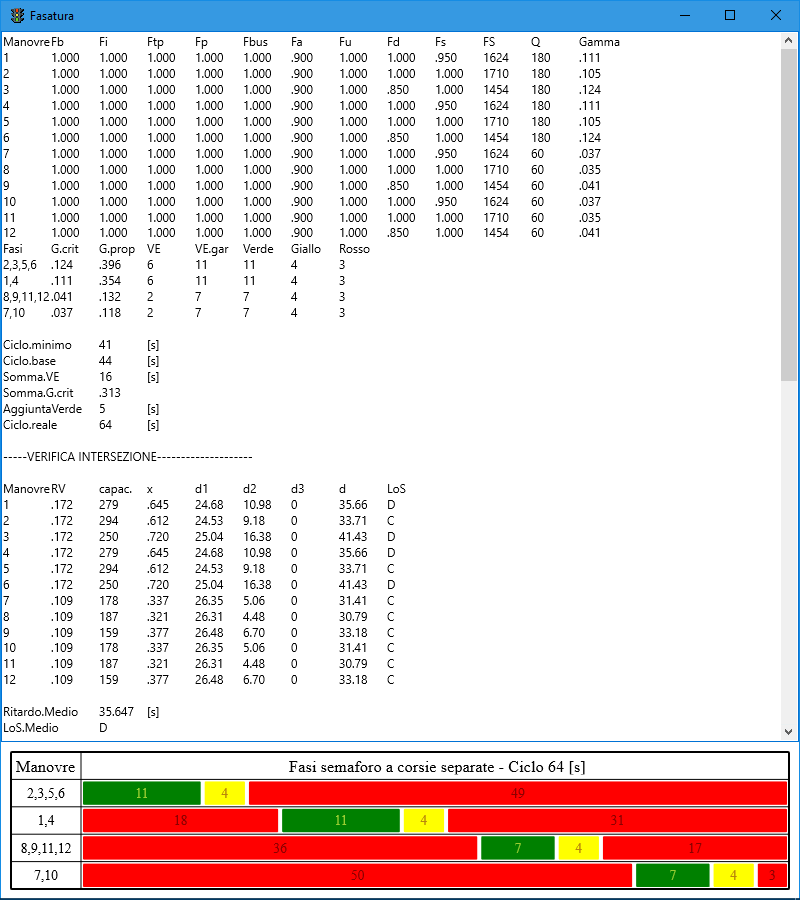Click the 'RV' column header
Image resolution: width=800 pixels, height=900 pixels.
(x=58, y=489)
